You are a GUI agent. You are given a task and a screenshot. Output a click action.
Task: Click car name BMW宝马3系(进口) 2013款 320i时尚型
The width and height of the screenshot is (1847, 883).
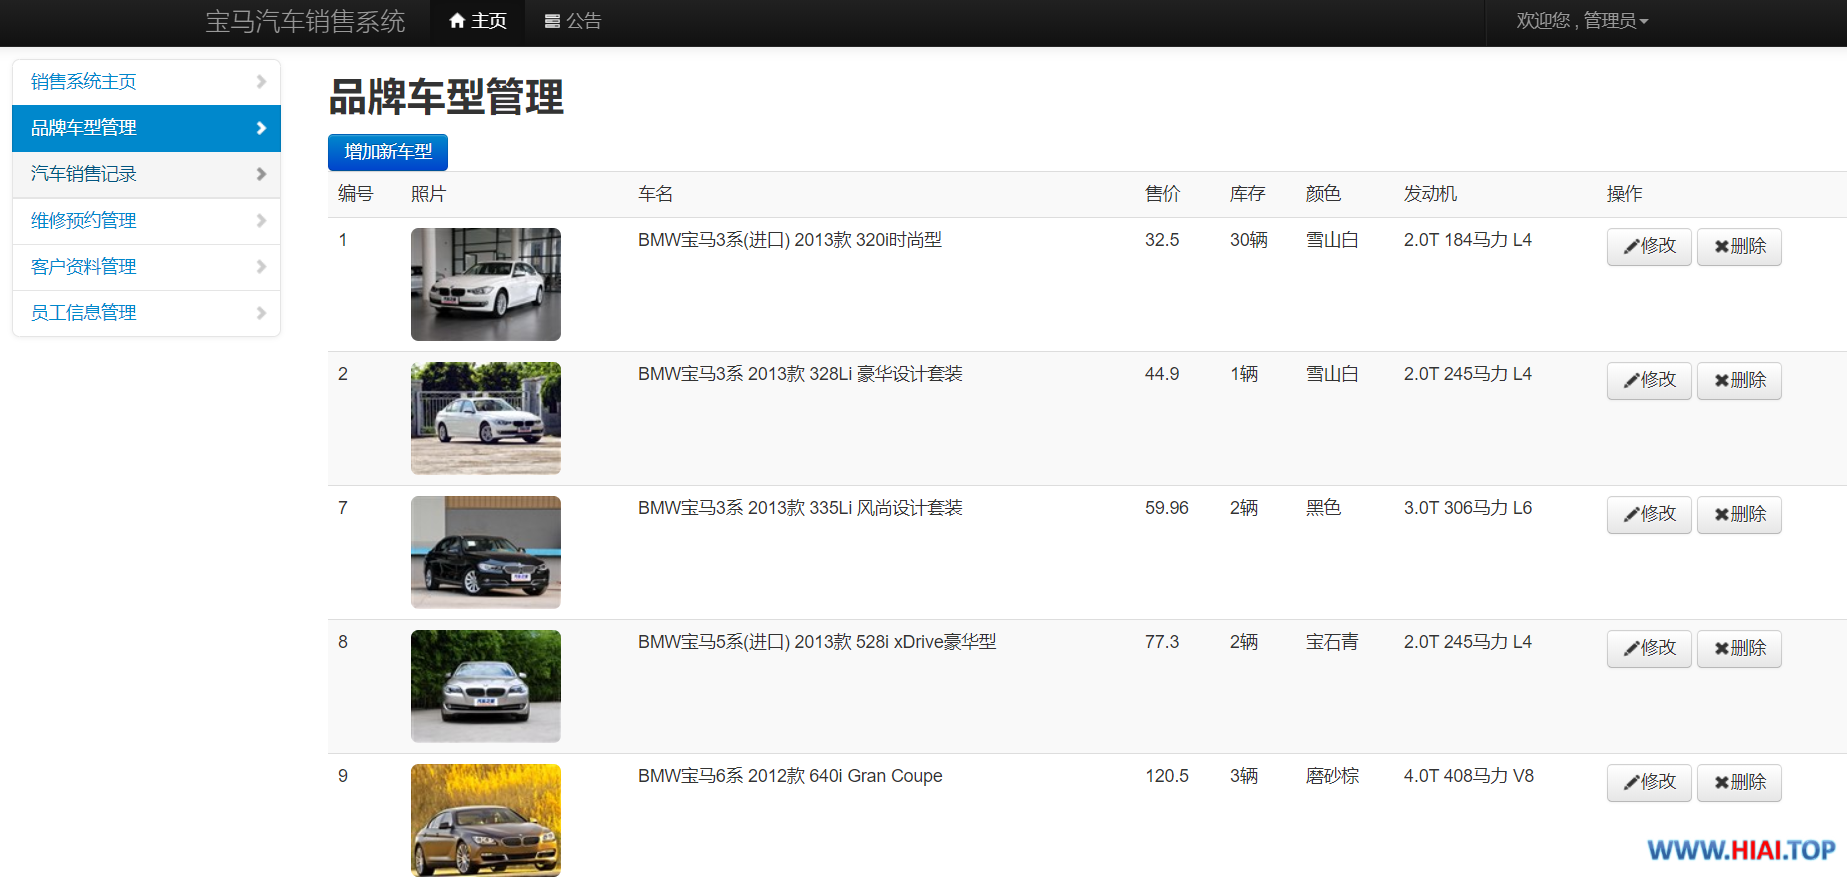pos(790,240)
